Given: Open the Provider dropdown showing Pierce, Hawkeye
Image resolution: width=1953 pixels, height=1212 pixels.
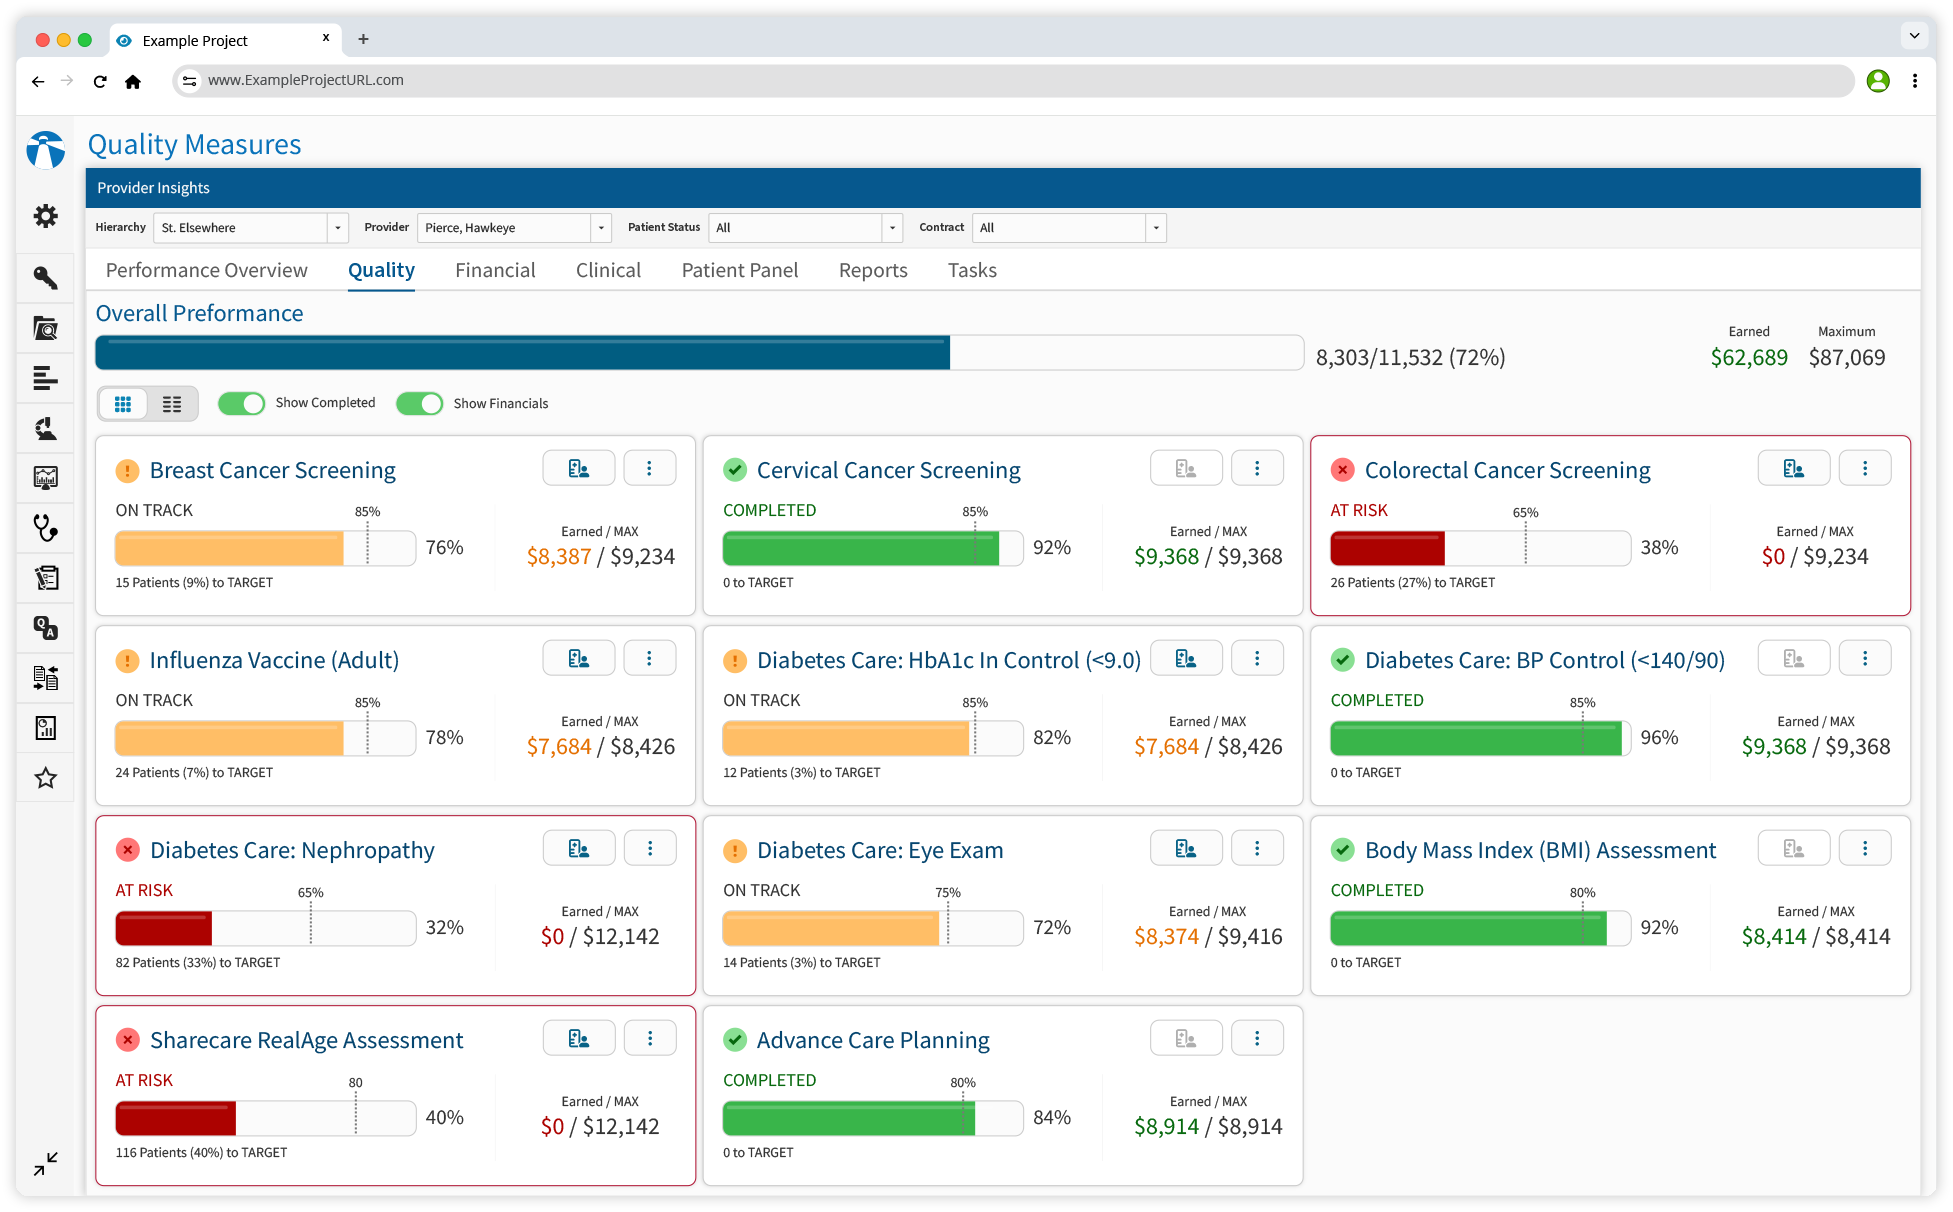Looking at the screenshot, I should [x=599, y=228].
